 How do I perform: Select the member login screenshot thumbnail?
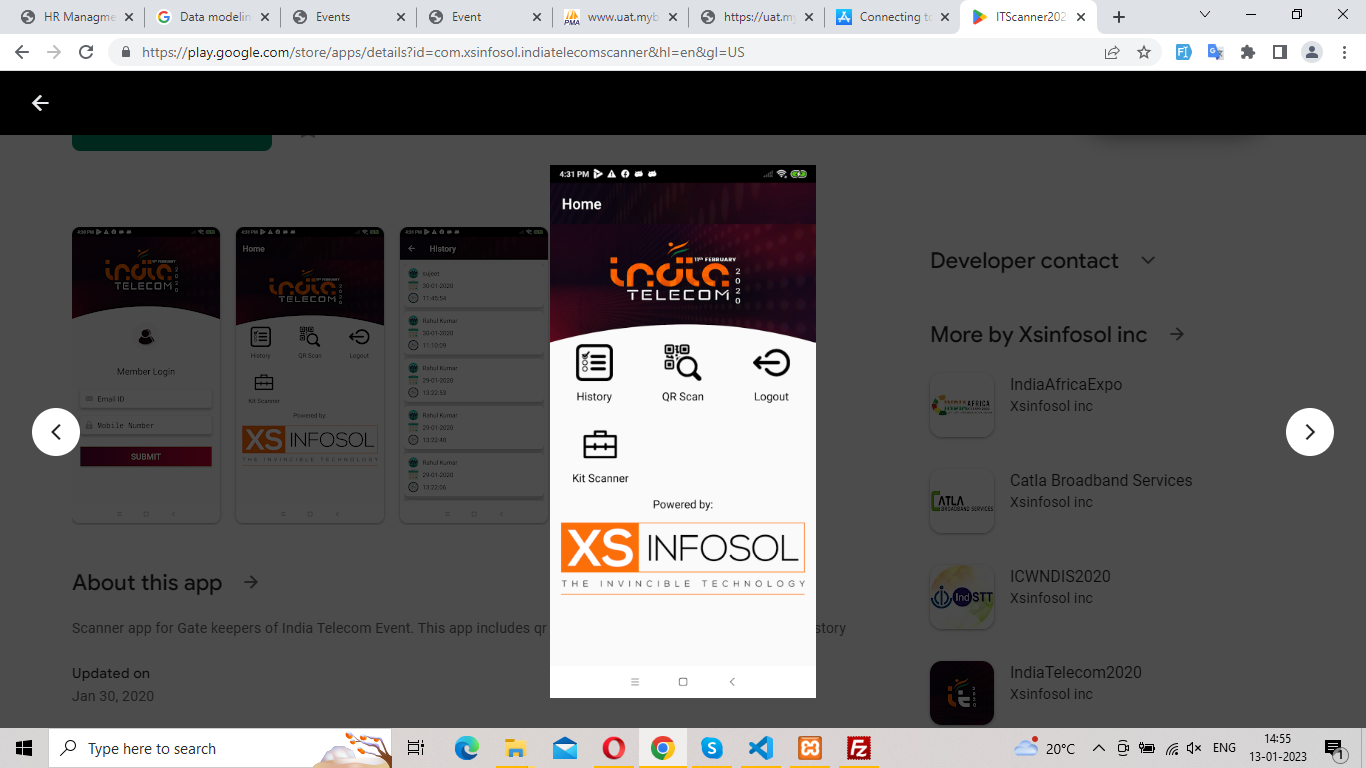tap(146, 375)
